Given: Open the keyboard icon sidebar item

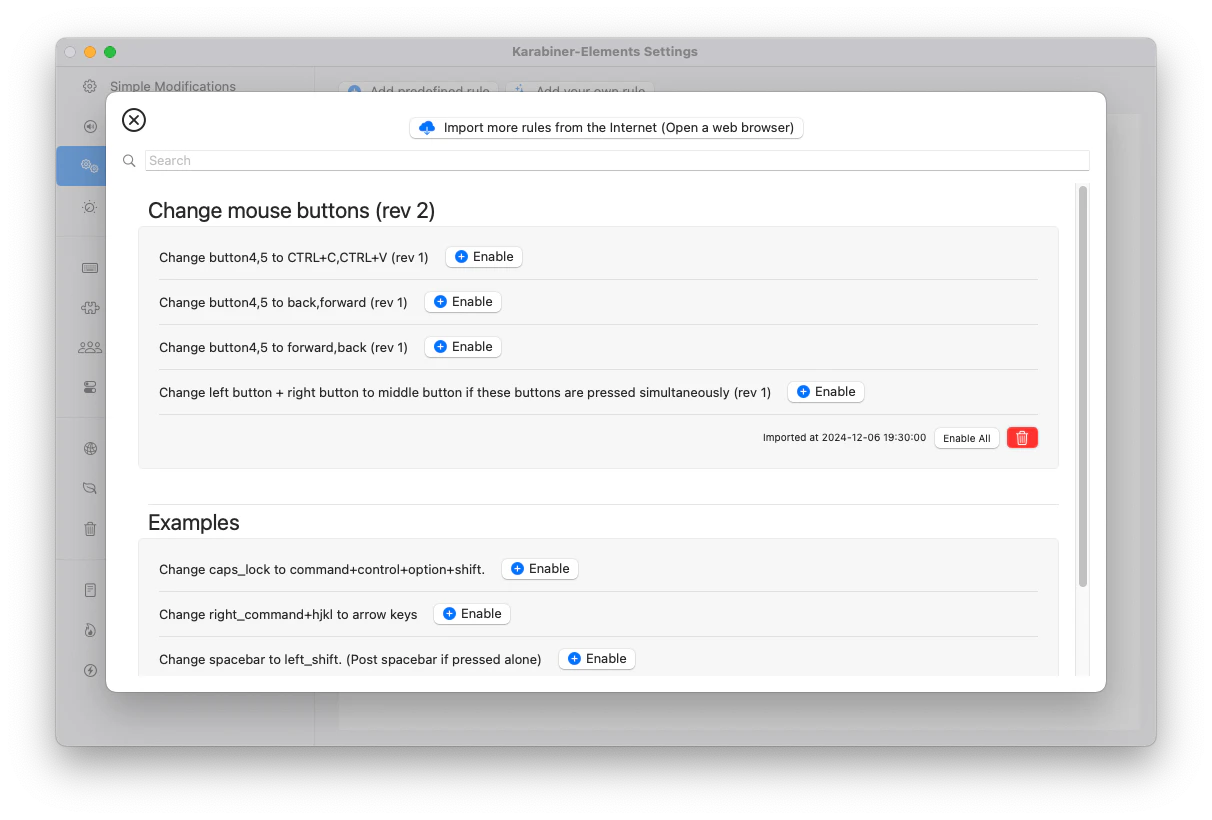Looking at the screenshot, I should 90,268.
